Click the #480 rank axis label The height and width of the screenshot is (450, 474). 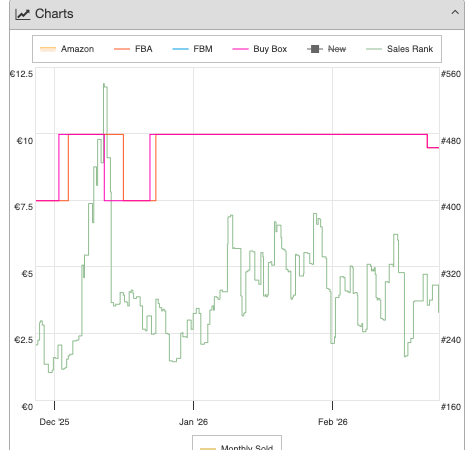451,141
